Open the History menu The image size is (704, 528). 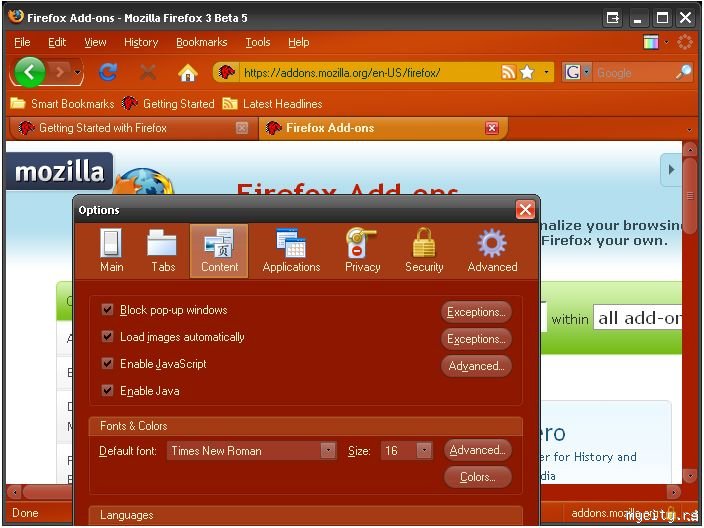click(141, 42)
